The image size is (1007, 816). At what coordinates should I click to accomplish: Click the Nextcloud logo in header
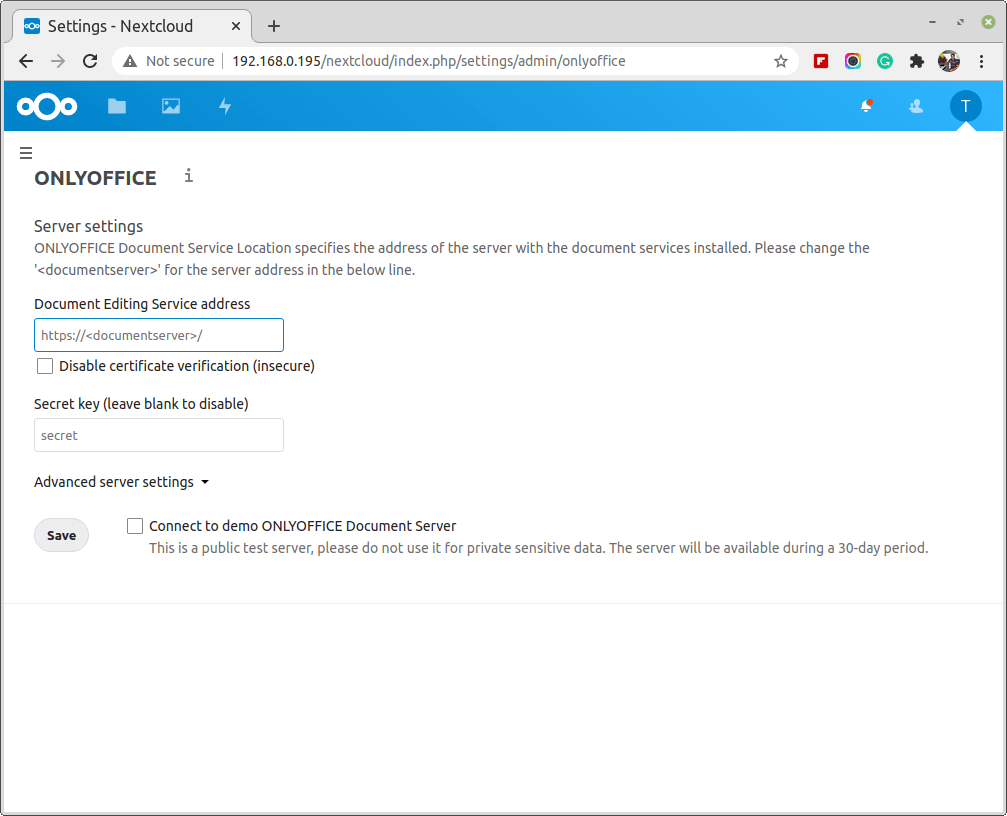point(47,106)
